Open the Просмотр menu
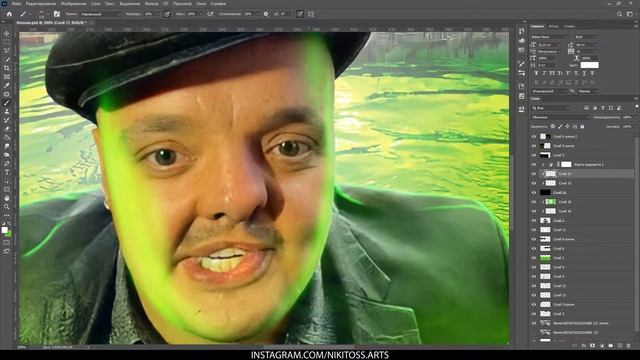 click(182, 4)
